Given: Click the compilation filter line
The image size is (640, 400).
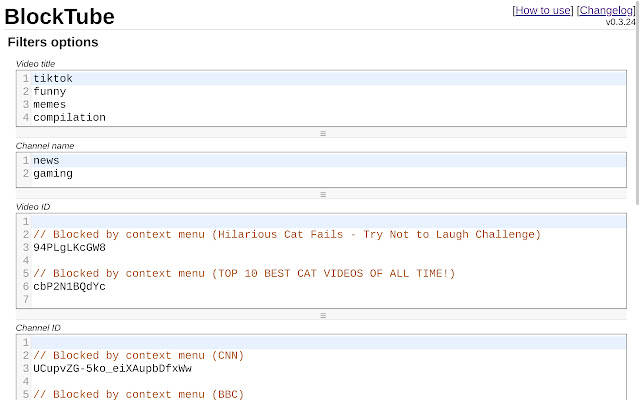Looking at the screenshot, I should coord(69,117).
